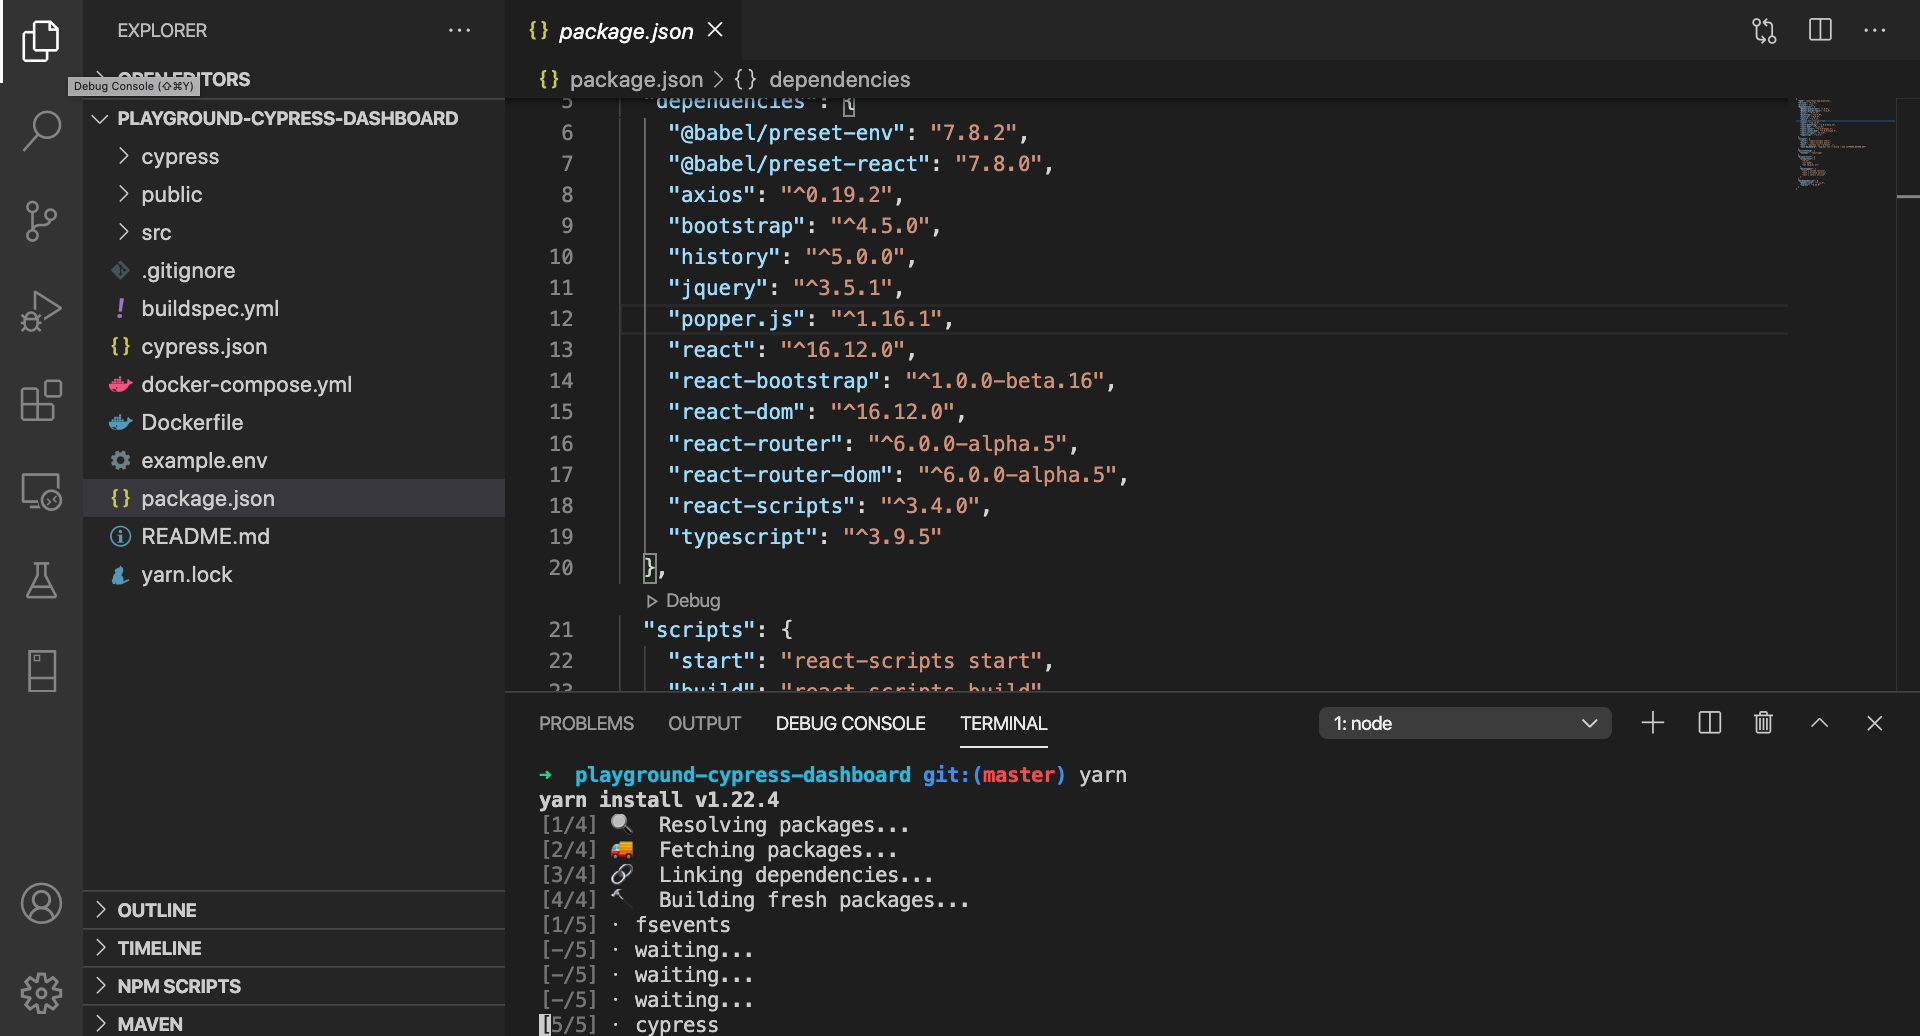Click the "start" script line
The width and height of the screenshot is (1920, 1036).
tap(860, 661)
